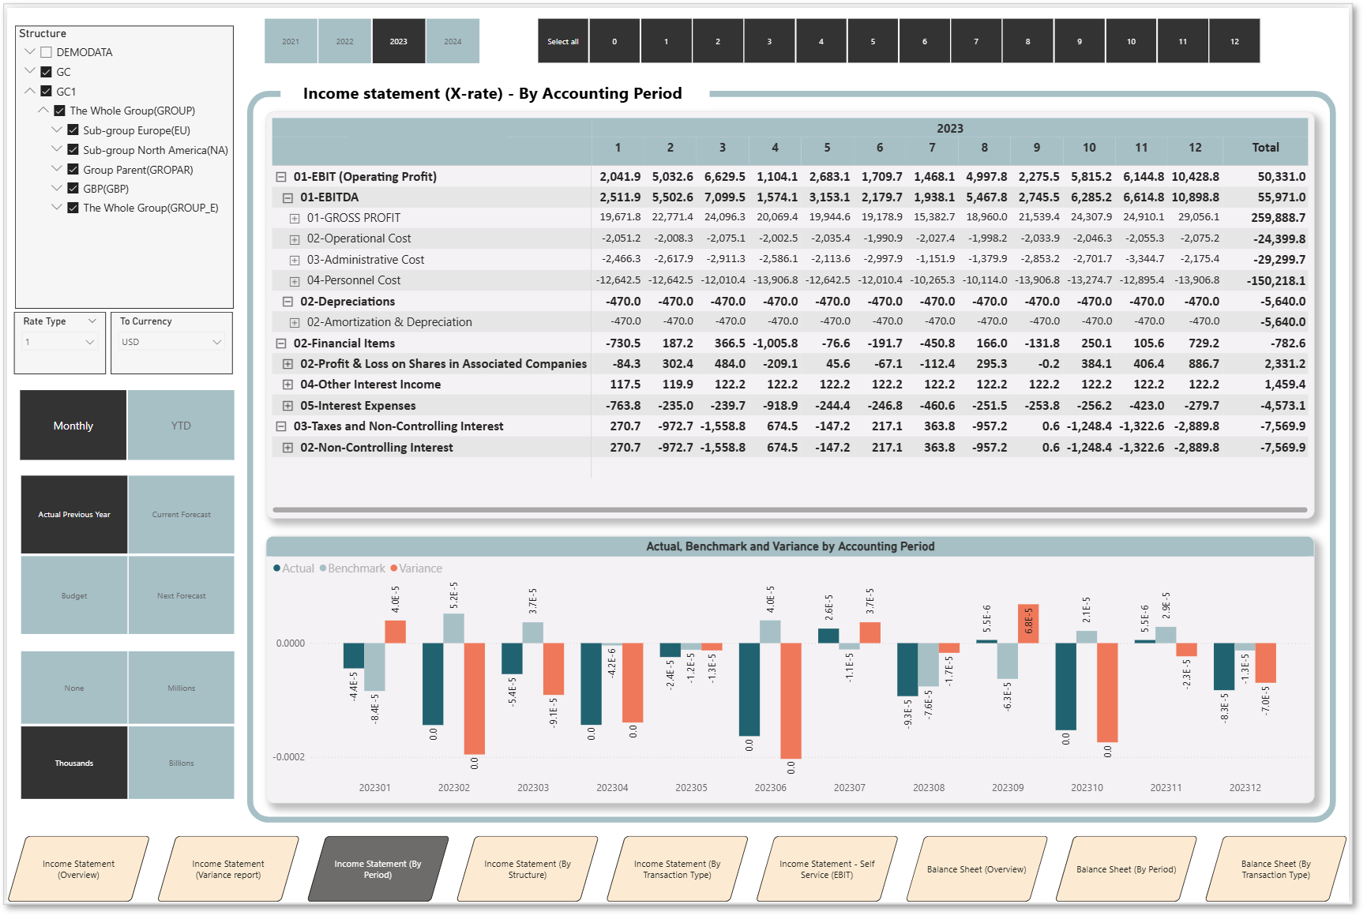1363x915 pixels.
Task: Expand the GC tree node chevron
Action: click(30, 72)
